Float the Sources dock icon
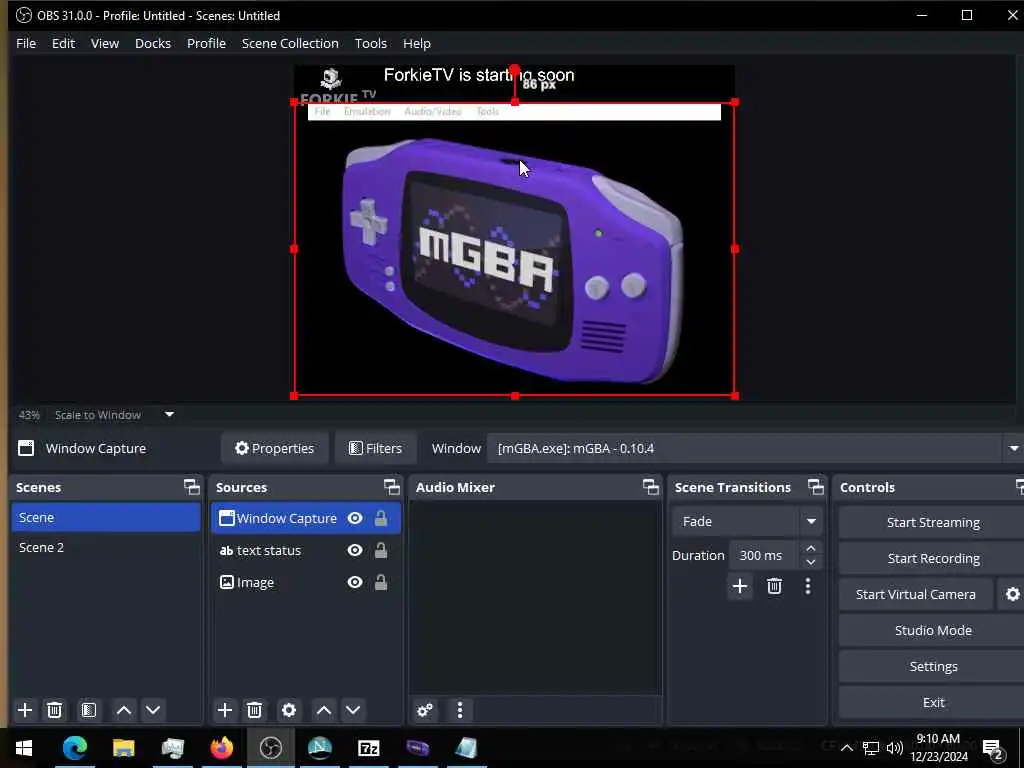The image size is (1024, 768). click(x=391, y=487)
